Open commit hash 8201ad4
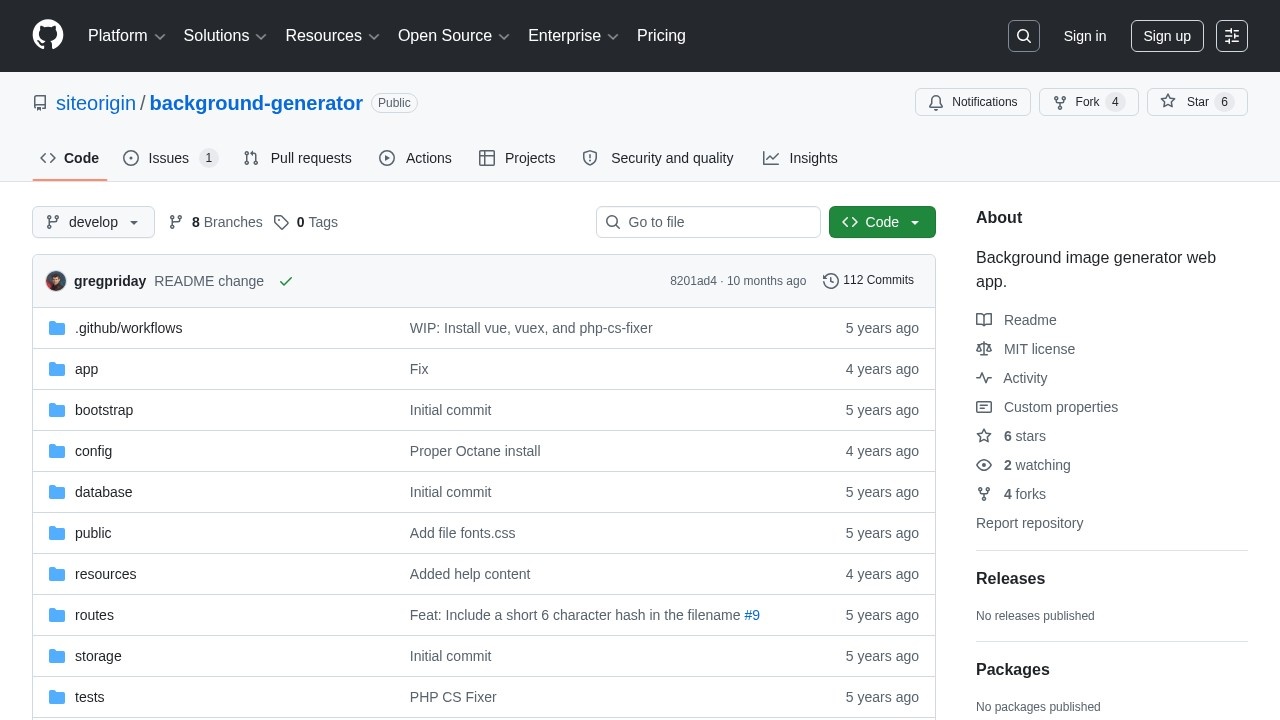Viewport: 1280px width, 720px height. pyautogui.click(x=693, y=281)
